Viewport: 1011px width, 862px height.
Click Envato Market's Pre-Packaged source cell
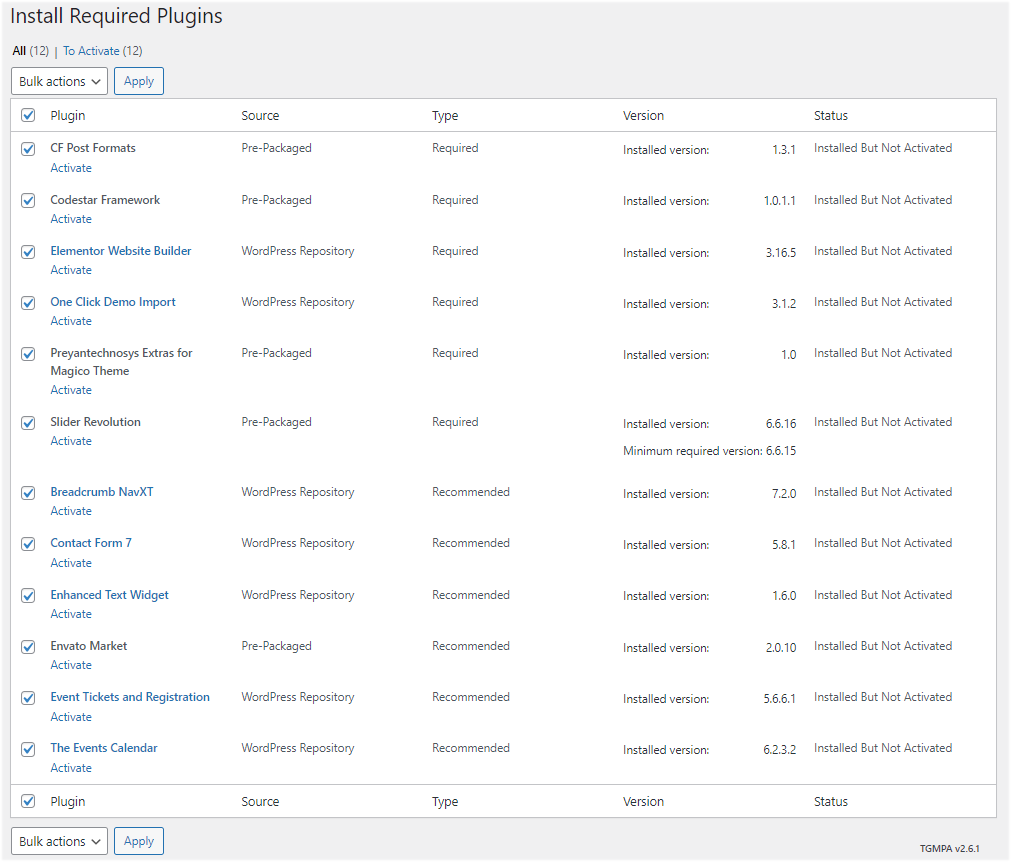[x=277, y=646]
